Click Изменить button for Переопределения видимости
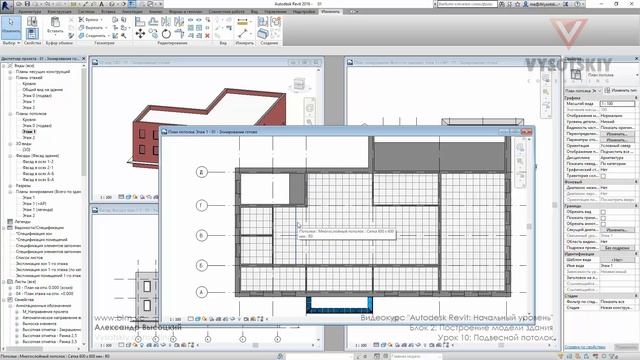 click(616, 134)
